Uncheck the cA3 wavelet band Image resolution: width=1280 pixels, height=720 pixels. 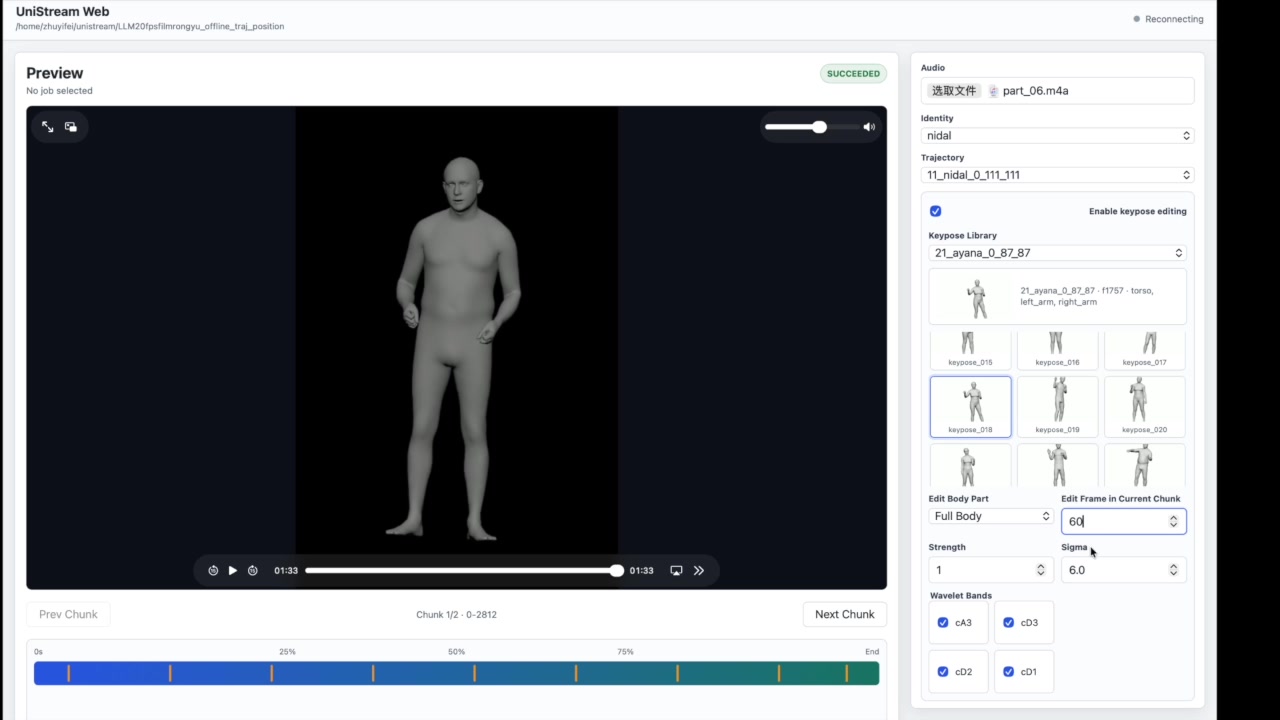pyautogui.click(x=943, y=622)
